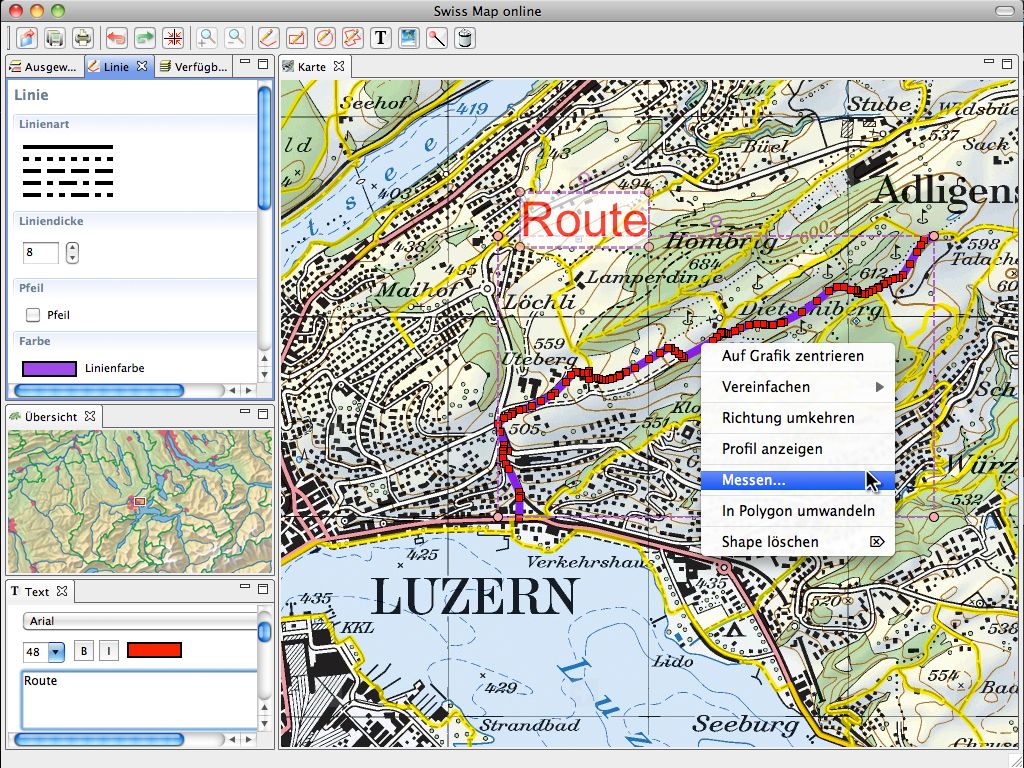
Task: Choose the short-dashed line style, second row
Action: point(68,159)
